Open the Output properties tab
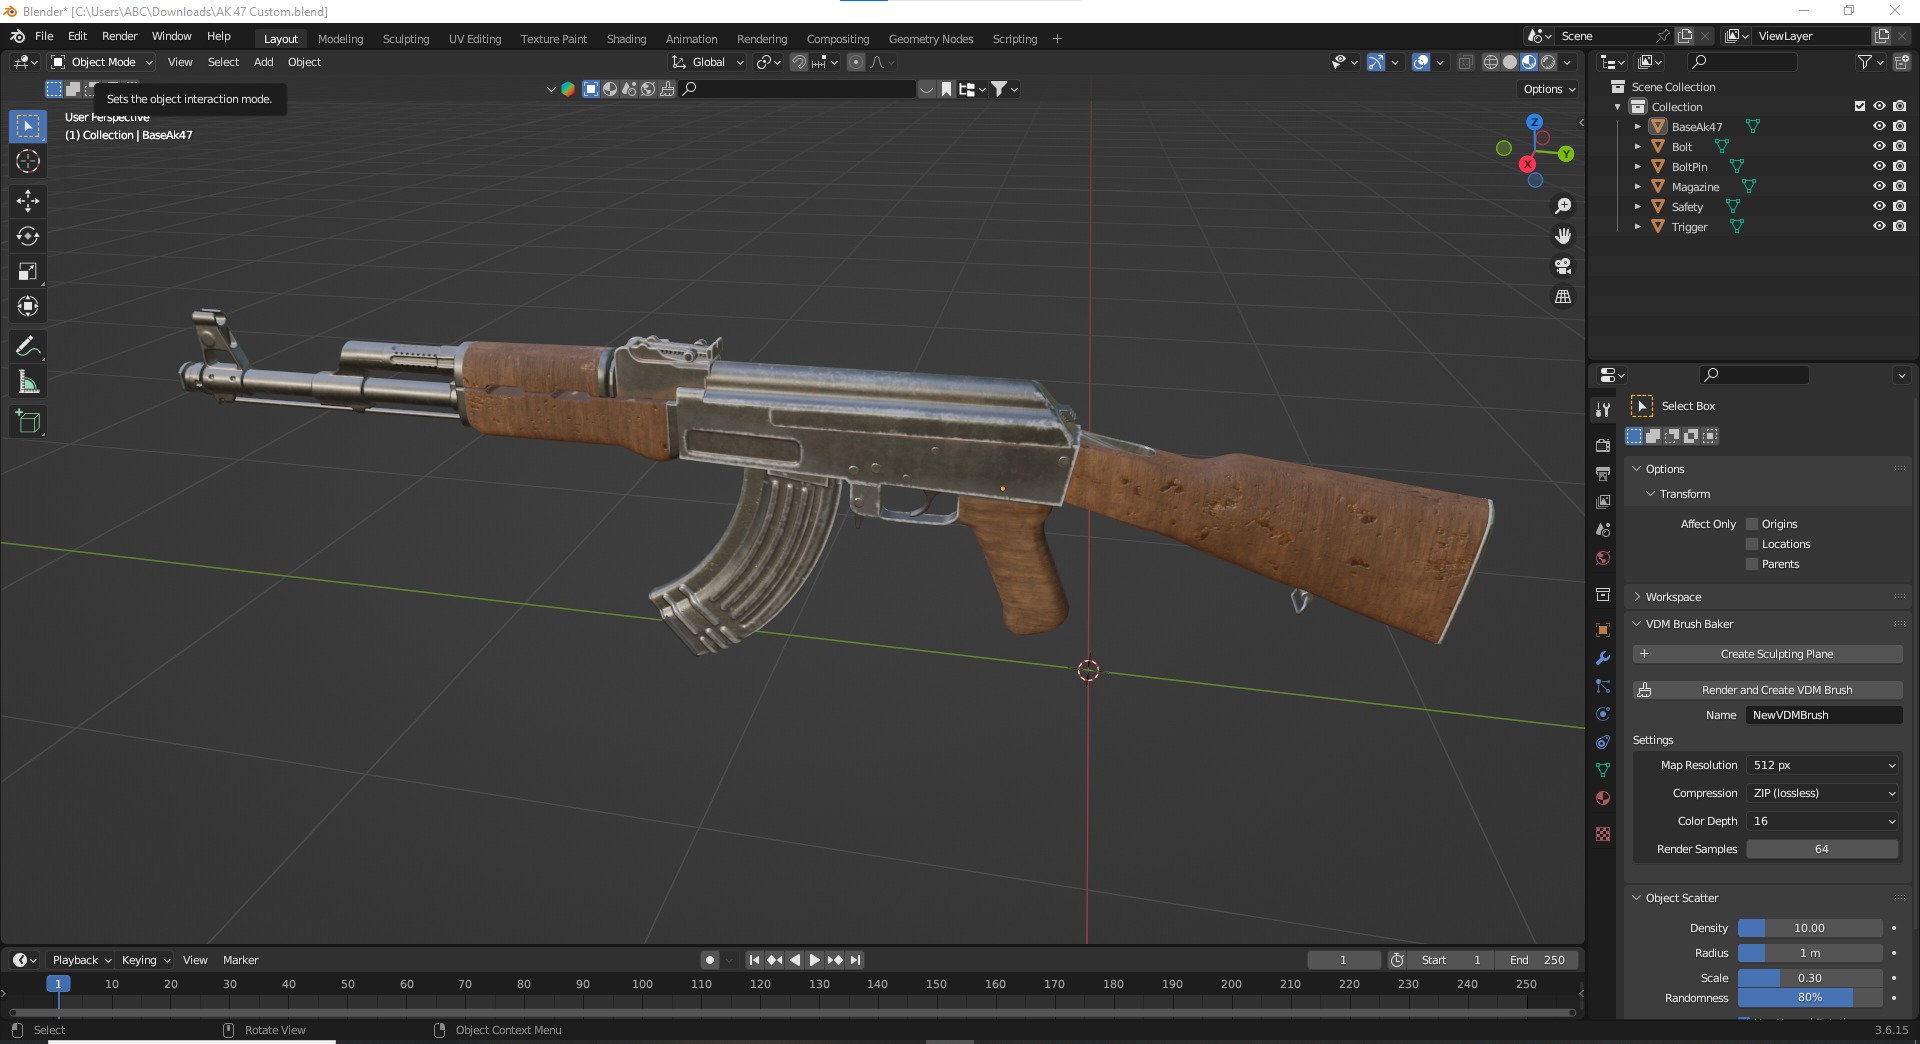 click(x=1603, y=473)
